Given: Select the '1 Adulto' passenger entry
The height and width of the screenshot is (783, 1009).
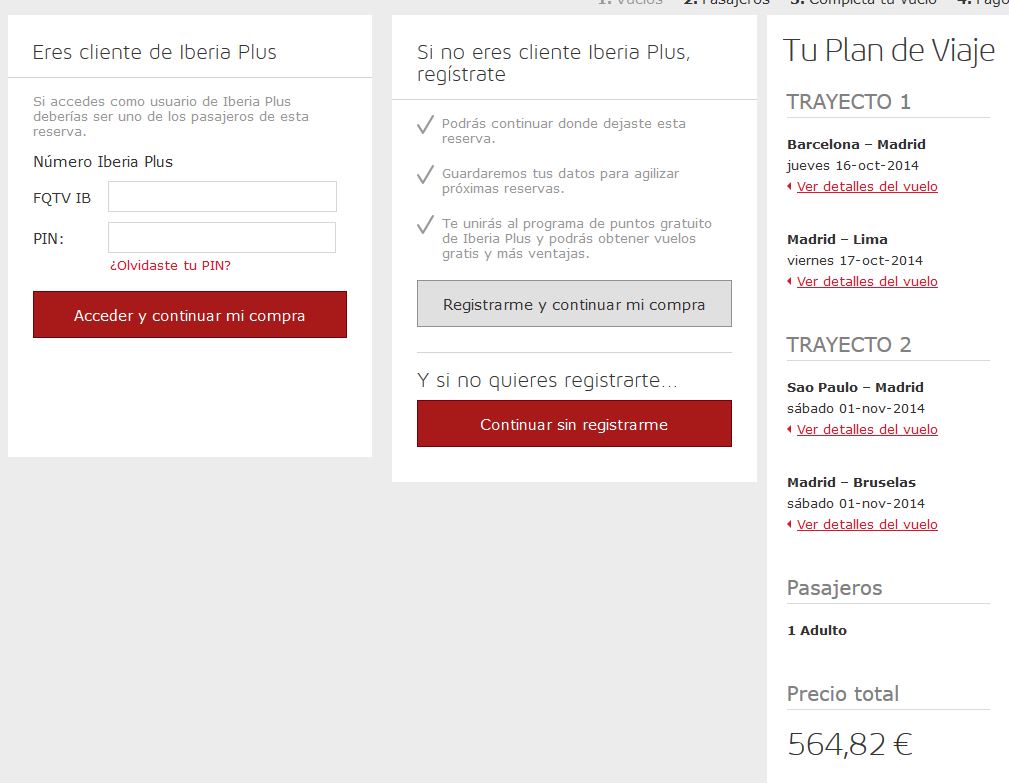Looking at the screenshot, I should click(x=817, y=631).
